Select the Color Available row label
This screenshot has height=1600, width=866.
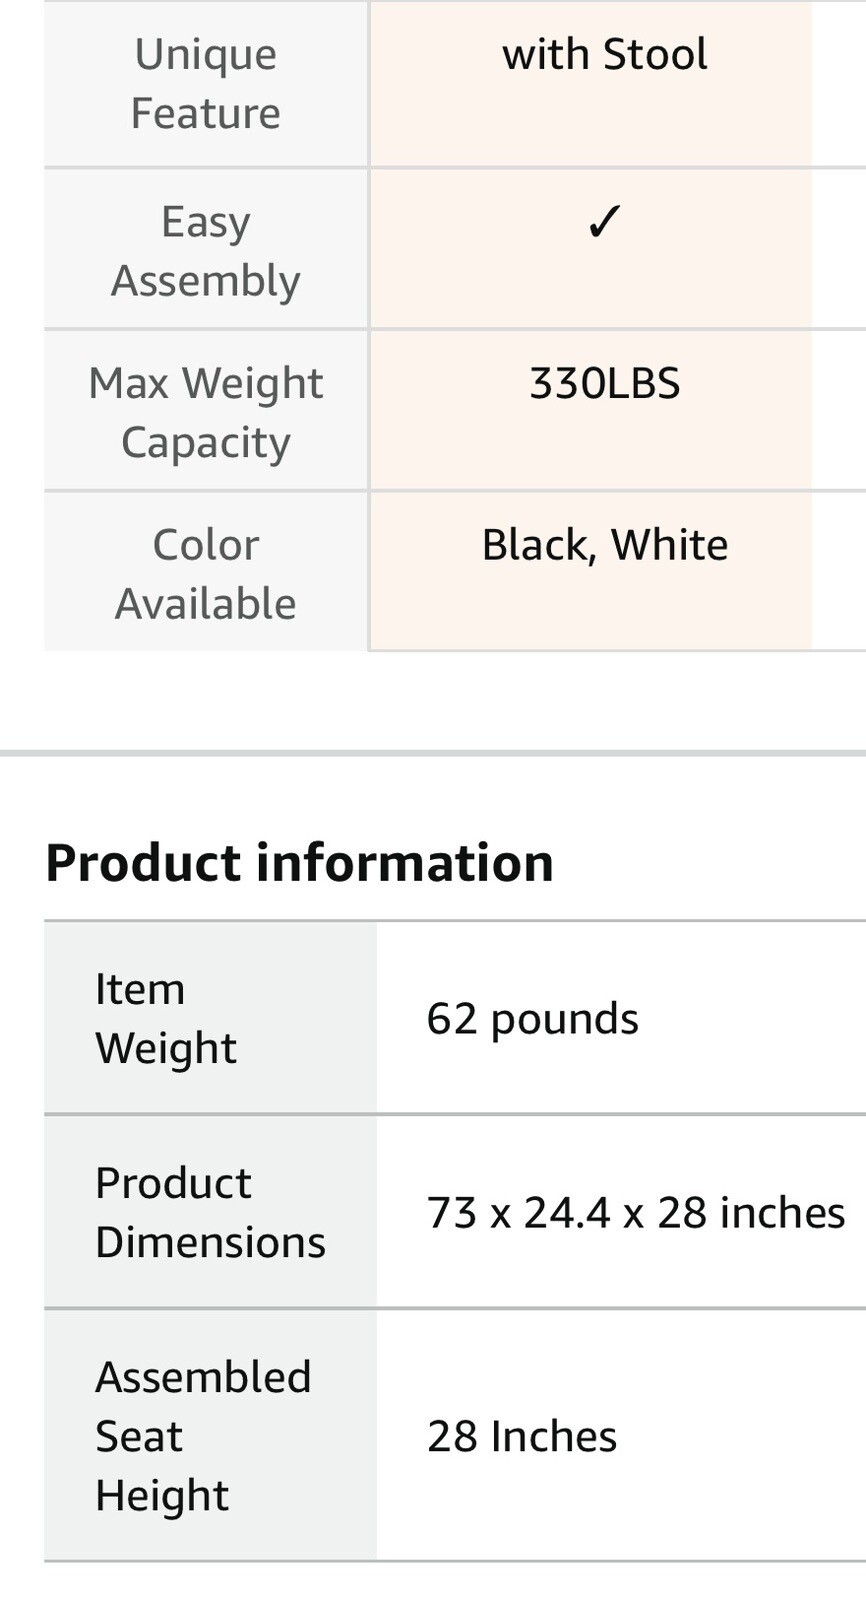pos(205,574)
